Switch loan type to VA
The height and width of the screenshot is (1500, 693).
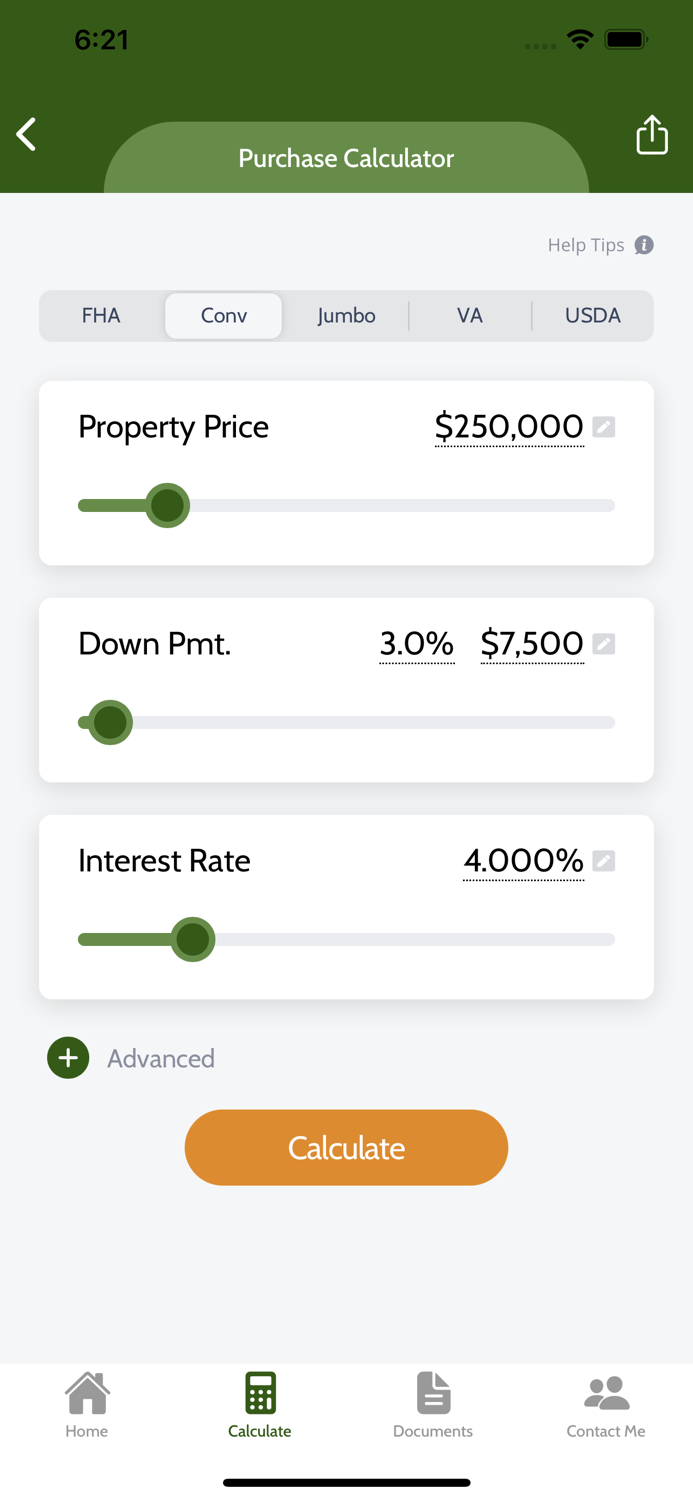pyautogui.click(x=470, y=315)
